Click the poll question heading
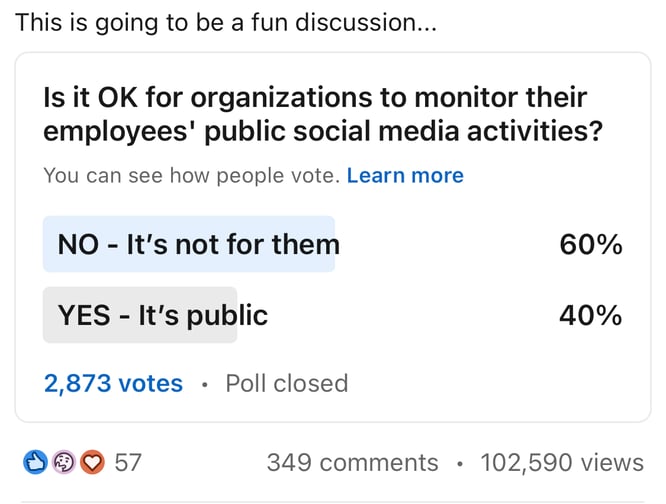Image resolution: width=666 pixels, height=504 pixels. (x=323, y=114)
